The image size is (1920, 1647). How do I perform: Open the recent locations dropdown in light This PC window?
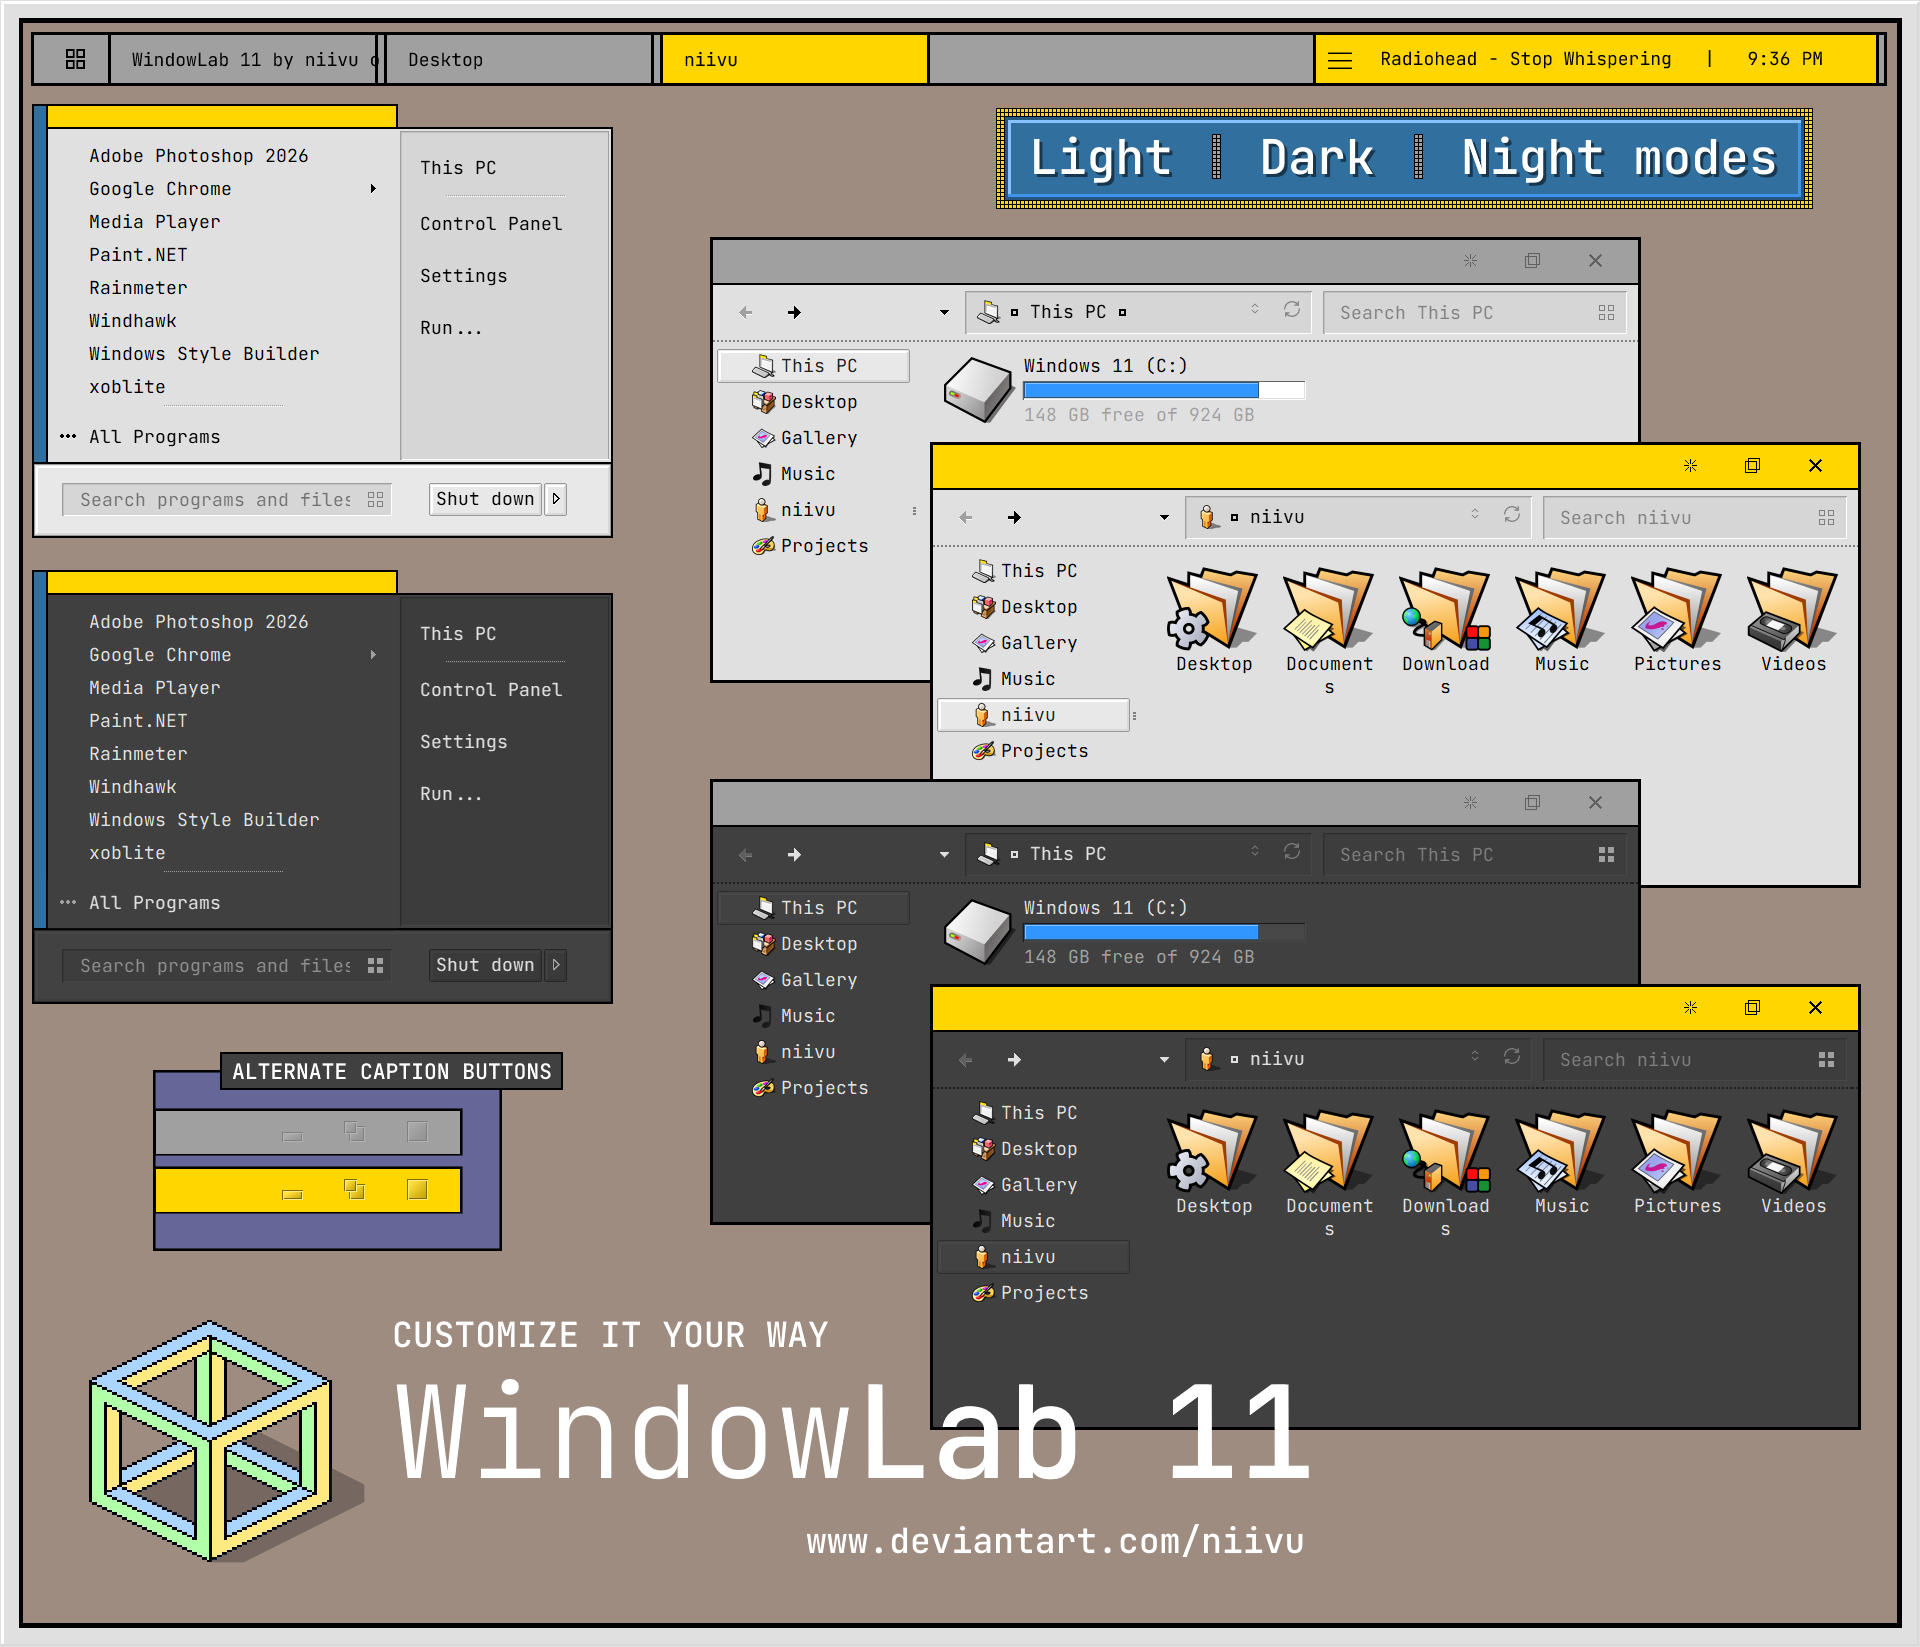point(944,312)
